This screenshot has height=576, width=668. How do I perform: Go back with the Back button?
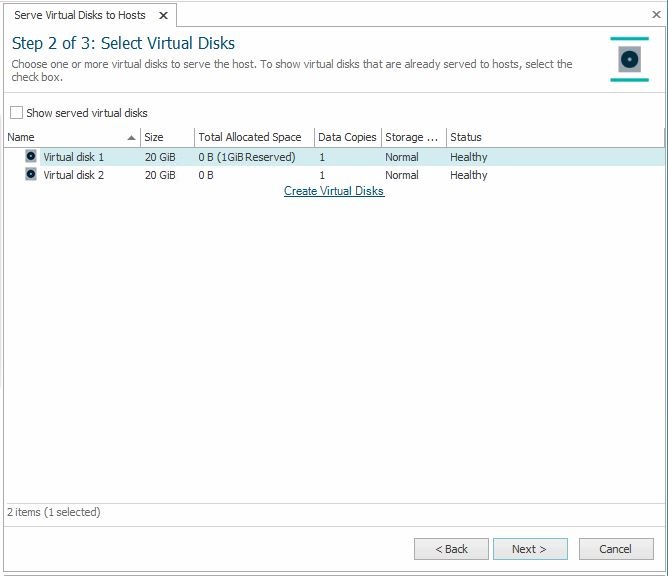pos(451,549)
